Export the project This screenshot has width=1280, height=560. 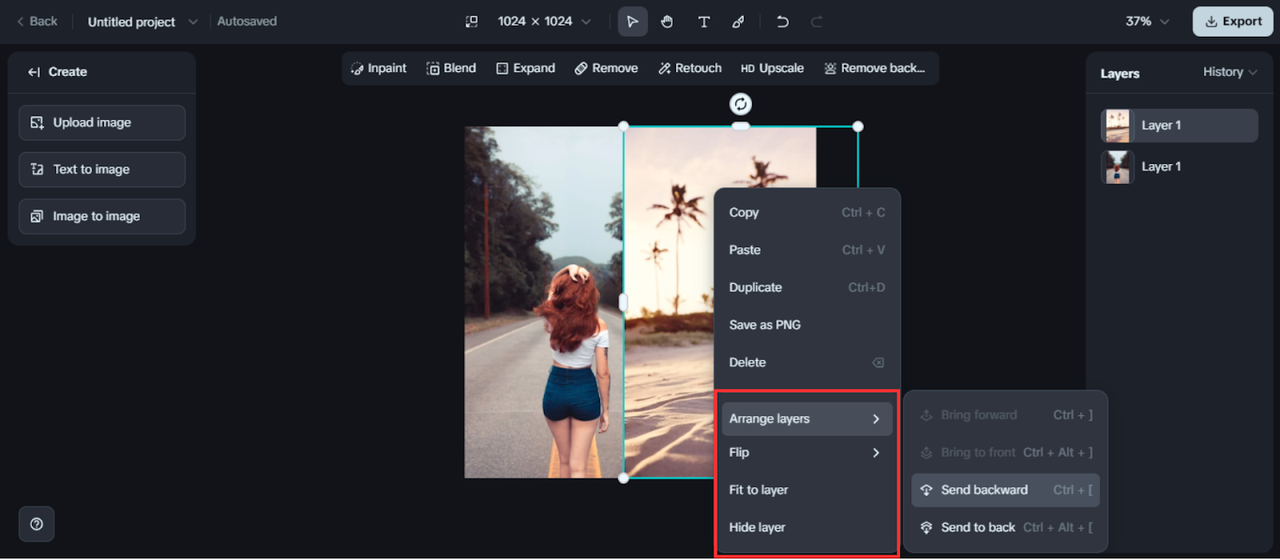coord(1233,21)
